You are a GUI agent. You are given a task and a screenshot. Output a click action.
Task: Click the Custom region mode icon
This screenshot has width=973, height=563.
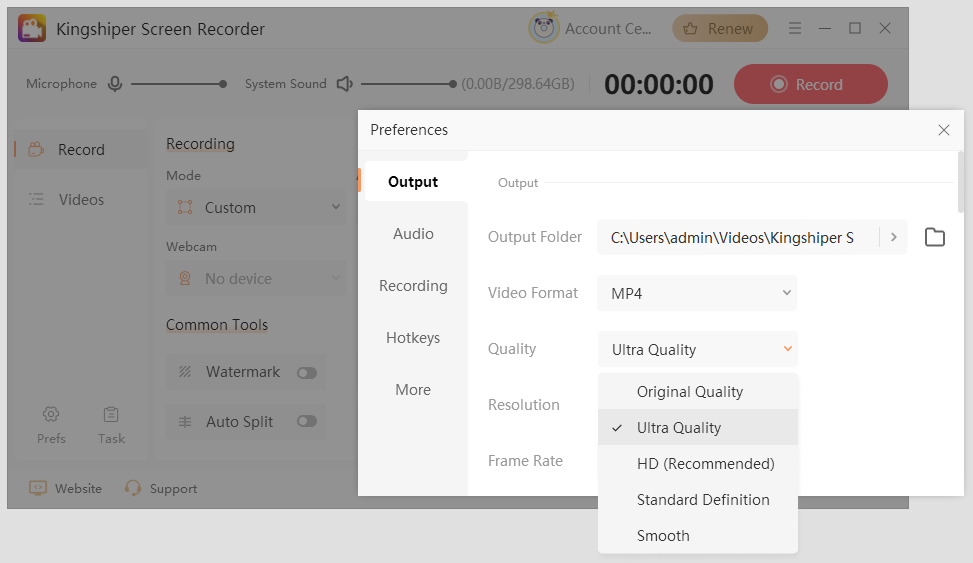coord(185,207)
